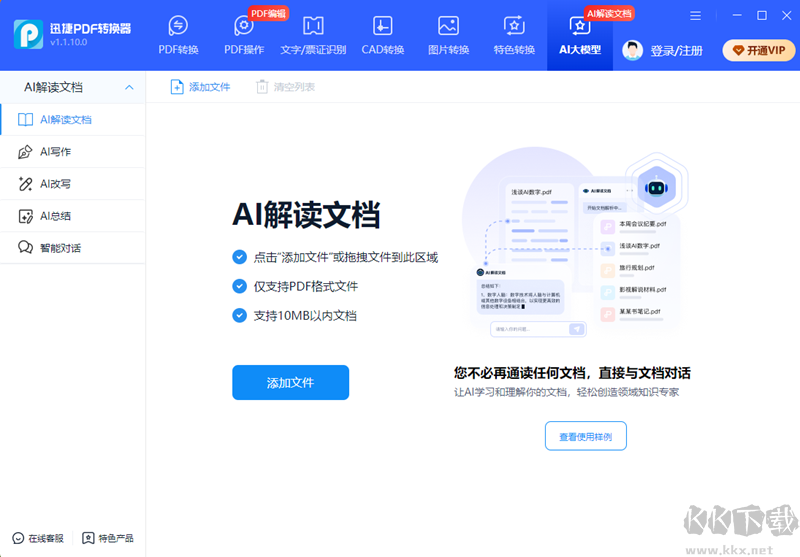Click the PDF编辑 red badge

click(x=268, y=13)
